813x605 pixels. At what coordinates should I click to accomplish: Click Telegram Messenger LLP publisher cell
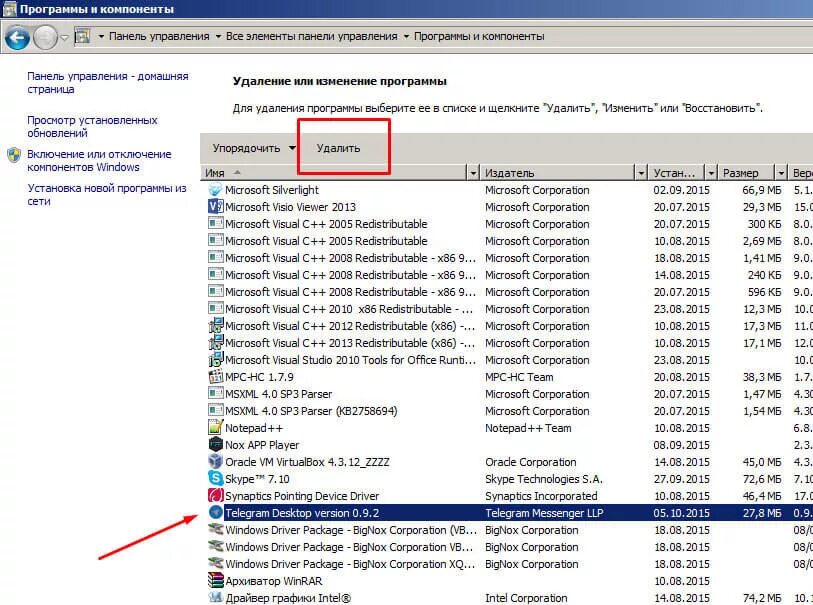544,513
